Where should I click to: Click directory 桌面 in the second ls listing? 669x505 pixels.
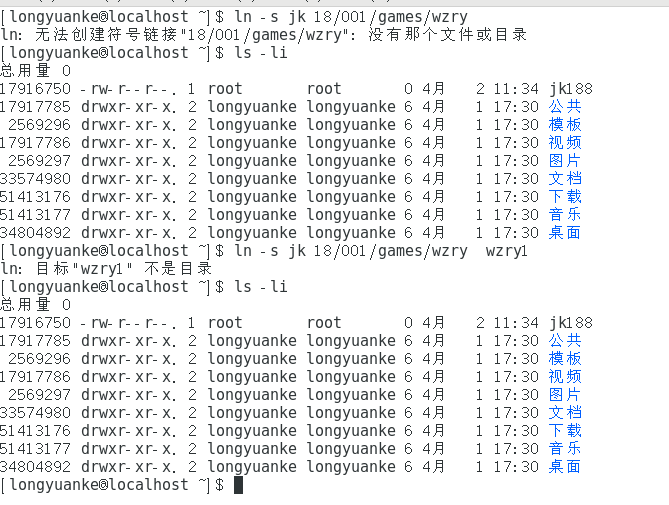click(x=565, y=467)
